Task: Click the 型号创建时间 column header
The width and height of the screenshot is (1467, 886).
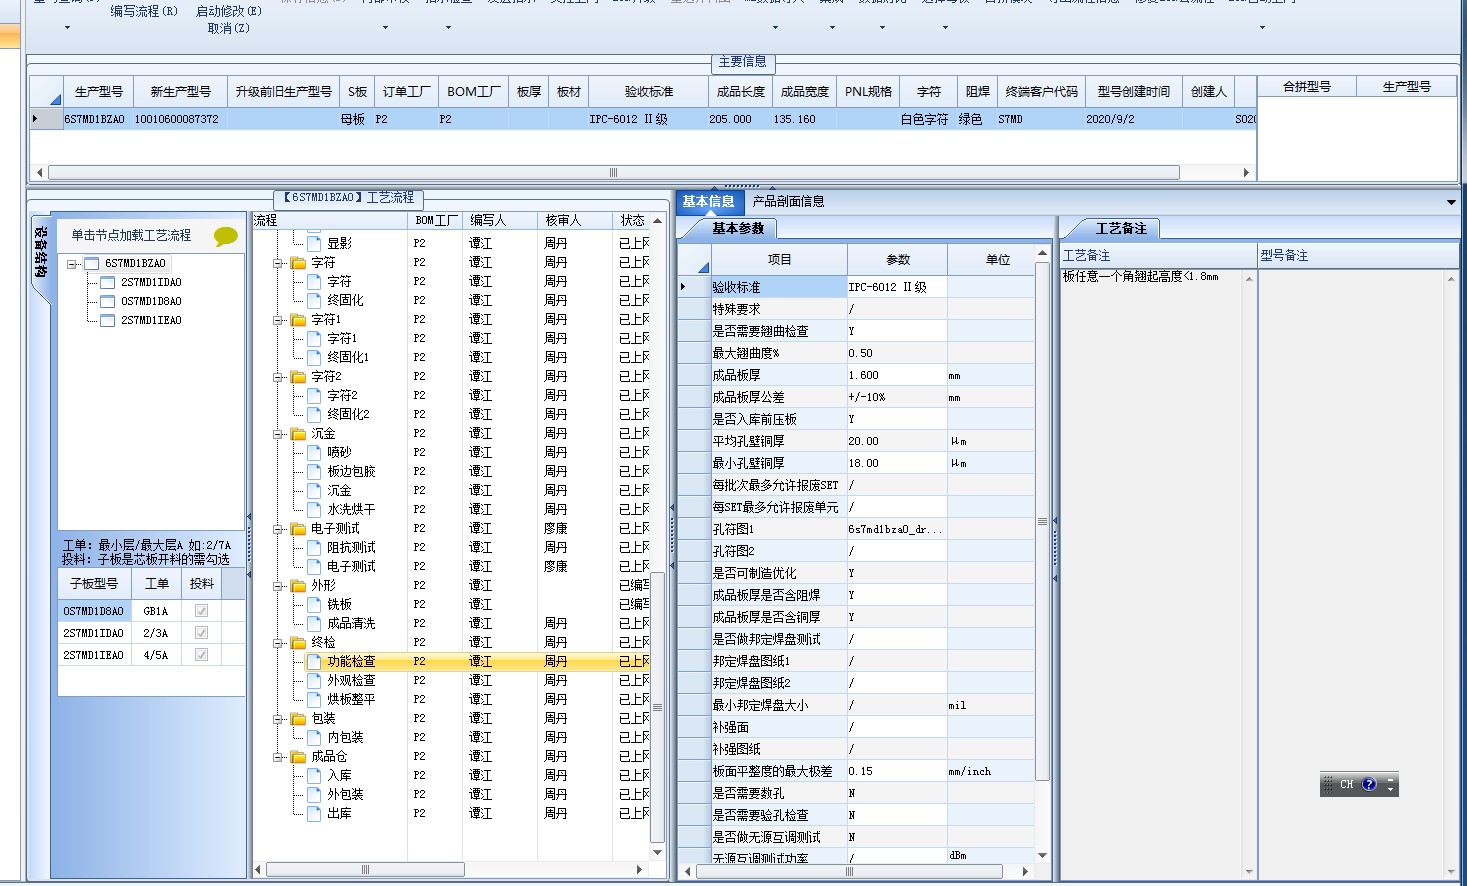Action: click(x=1133, y=92)
